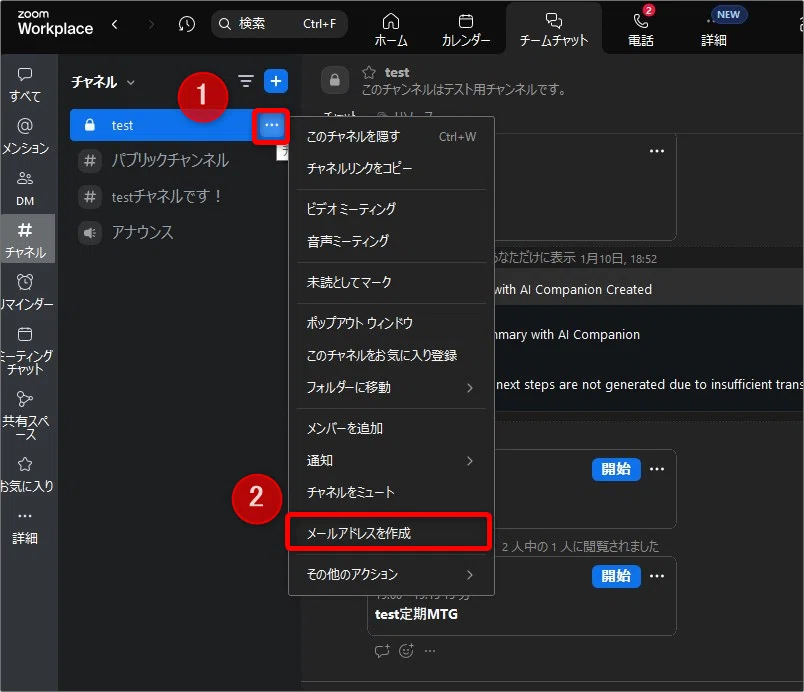Viewport: 804px width, 692px height.
Task: Click the blue plus new channel button
Action: point(276,81)
